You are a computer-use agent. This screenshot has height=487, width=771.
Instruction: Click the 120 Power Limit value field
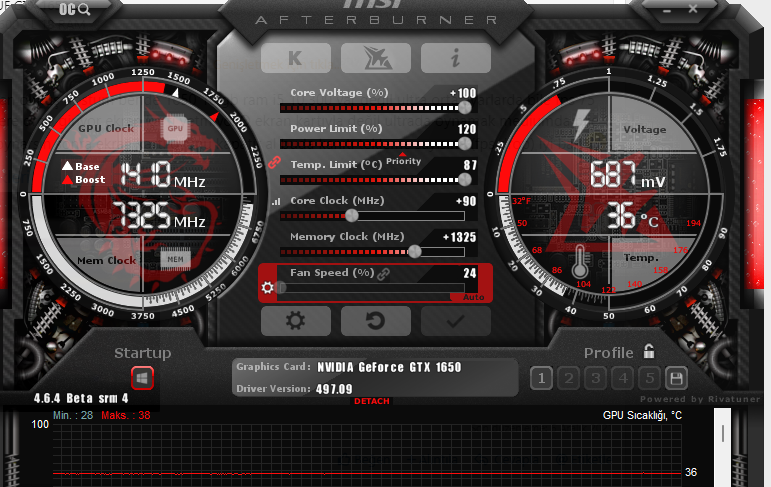(467, 129)
